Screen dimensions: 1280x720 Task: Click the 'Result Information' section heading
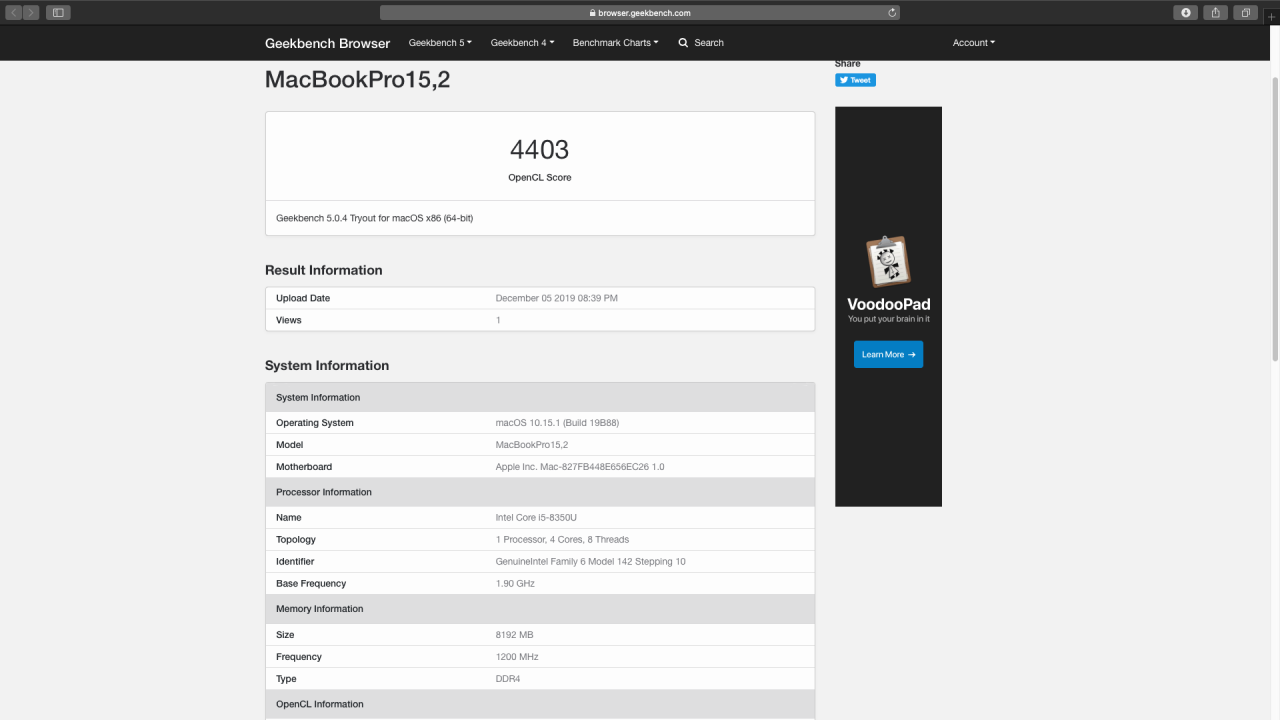[323, 270]
